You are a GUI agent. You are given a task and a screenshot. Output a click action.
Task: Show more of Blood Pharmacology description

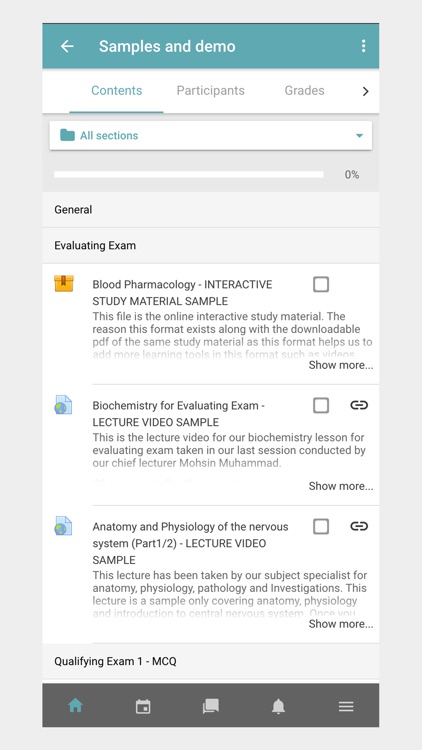pos(341,365)
